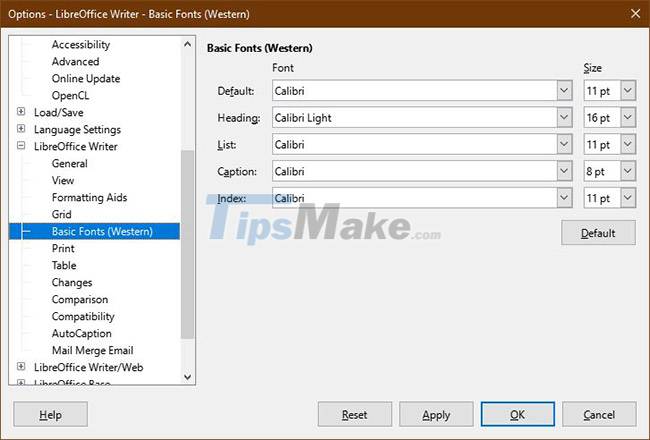This screenshot has height=440, width=650.
Task: Expand the LibreOffice Writer/Web node
Action: 21,367
